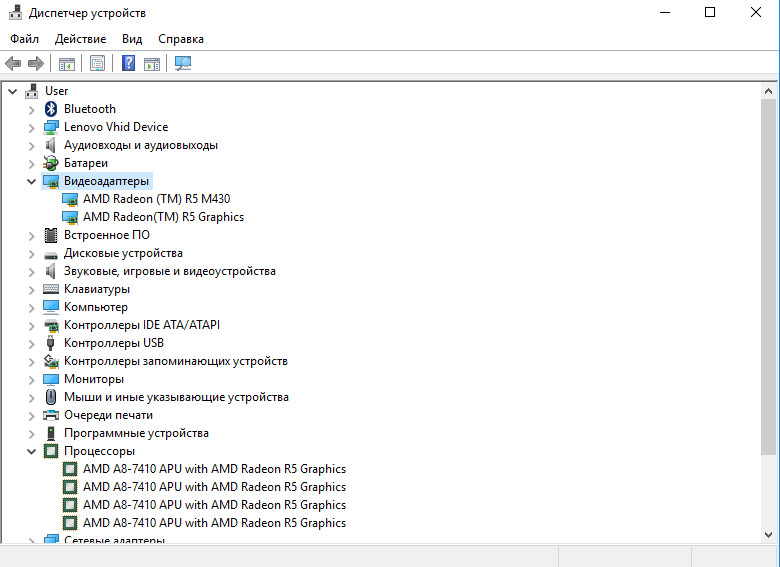Select AMD Radeon(TM) R5 Graphics label
Image resolution: width=780 pixels, height=567 pixels.
[164, 217]
